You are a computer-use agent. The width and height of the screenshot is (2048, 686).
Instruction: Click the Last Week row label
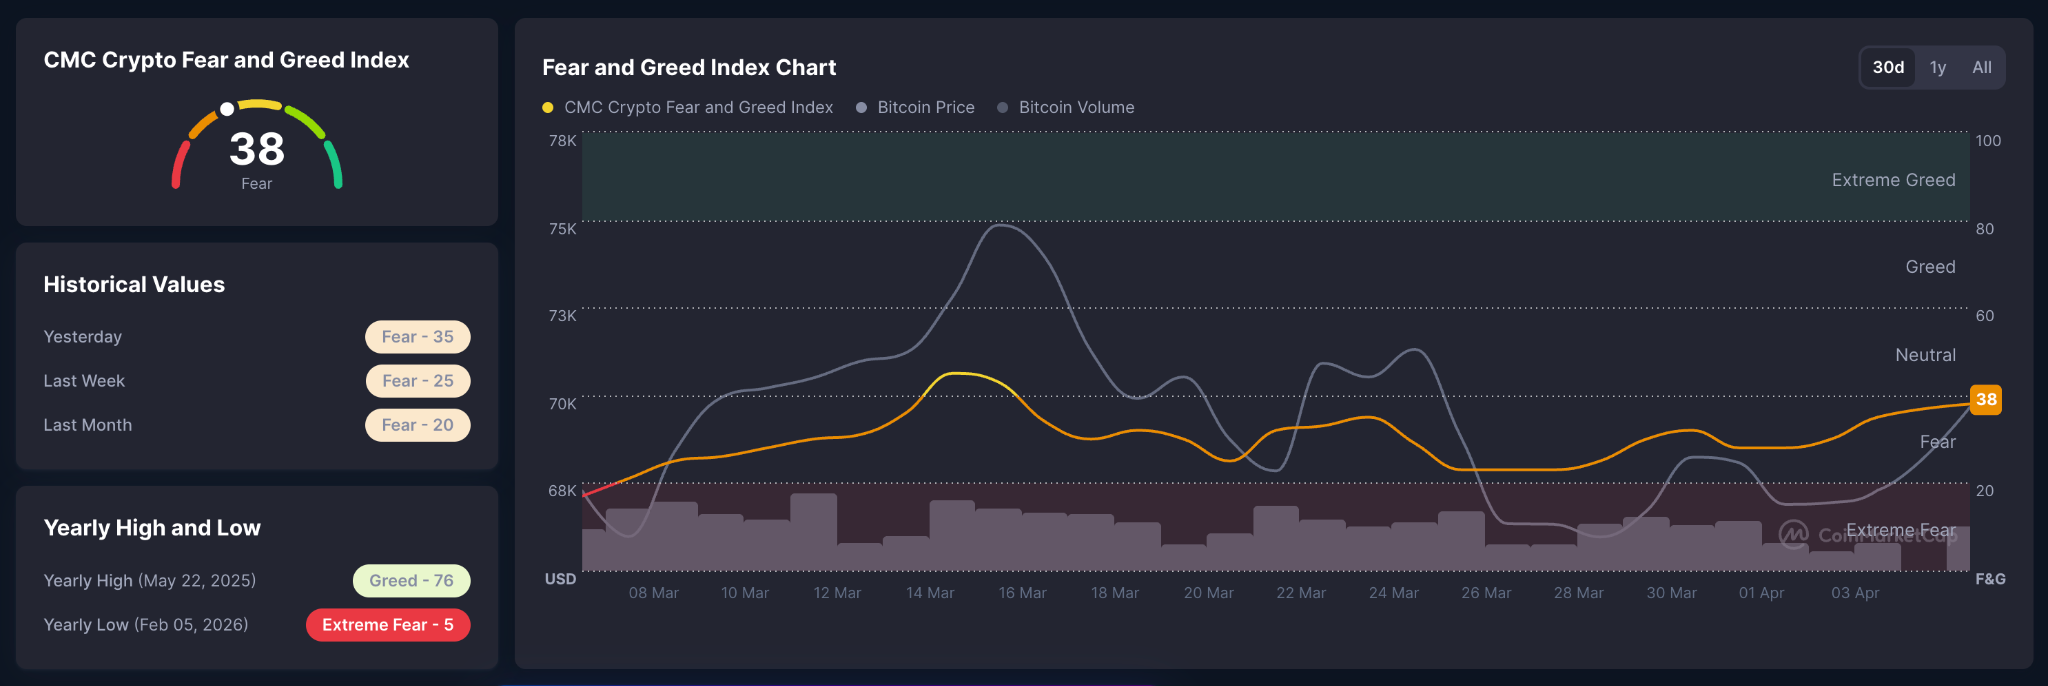click(84, 381)
